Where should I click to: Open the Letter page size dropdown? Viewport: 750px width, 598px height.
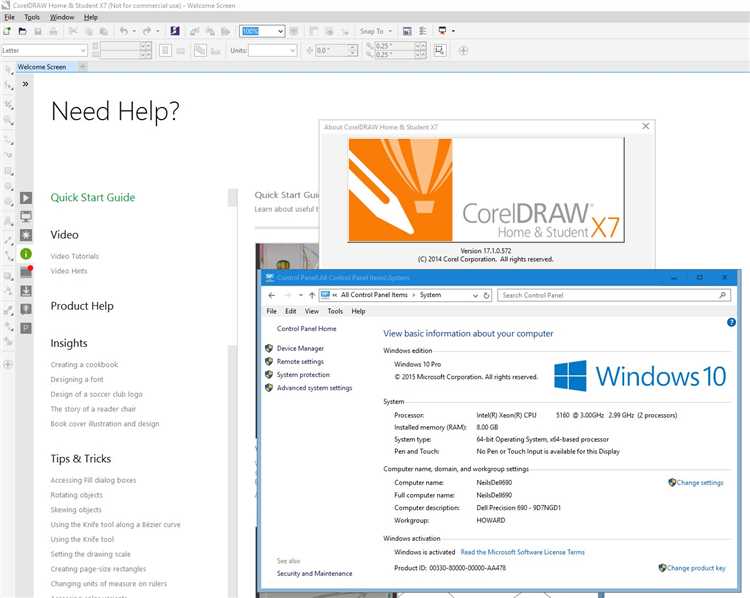click(83, 50)
